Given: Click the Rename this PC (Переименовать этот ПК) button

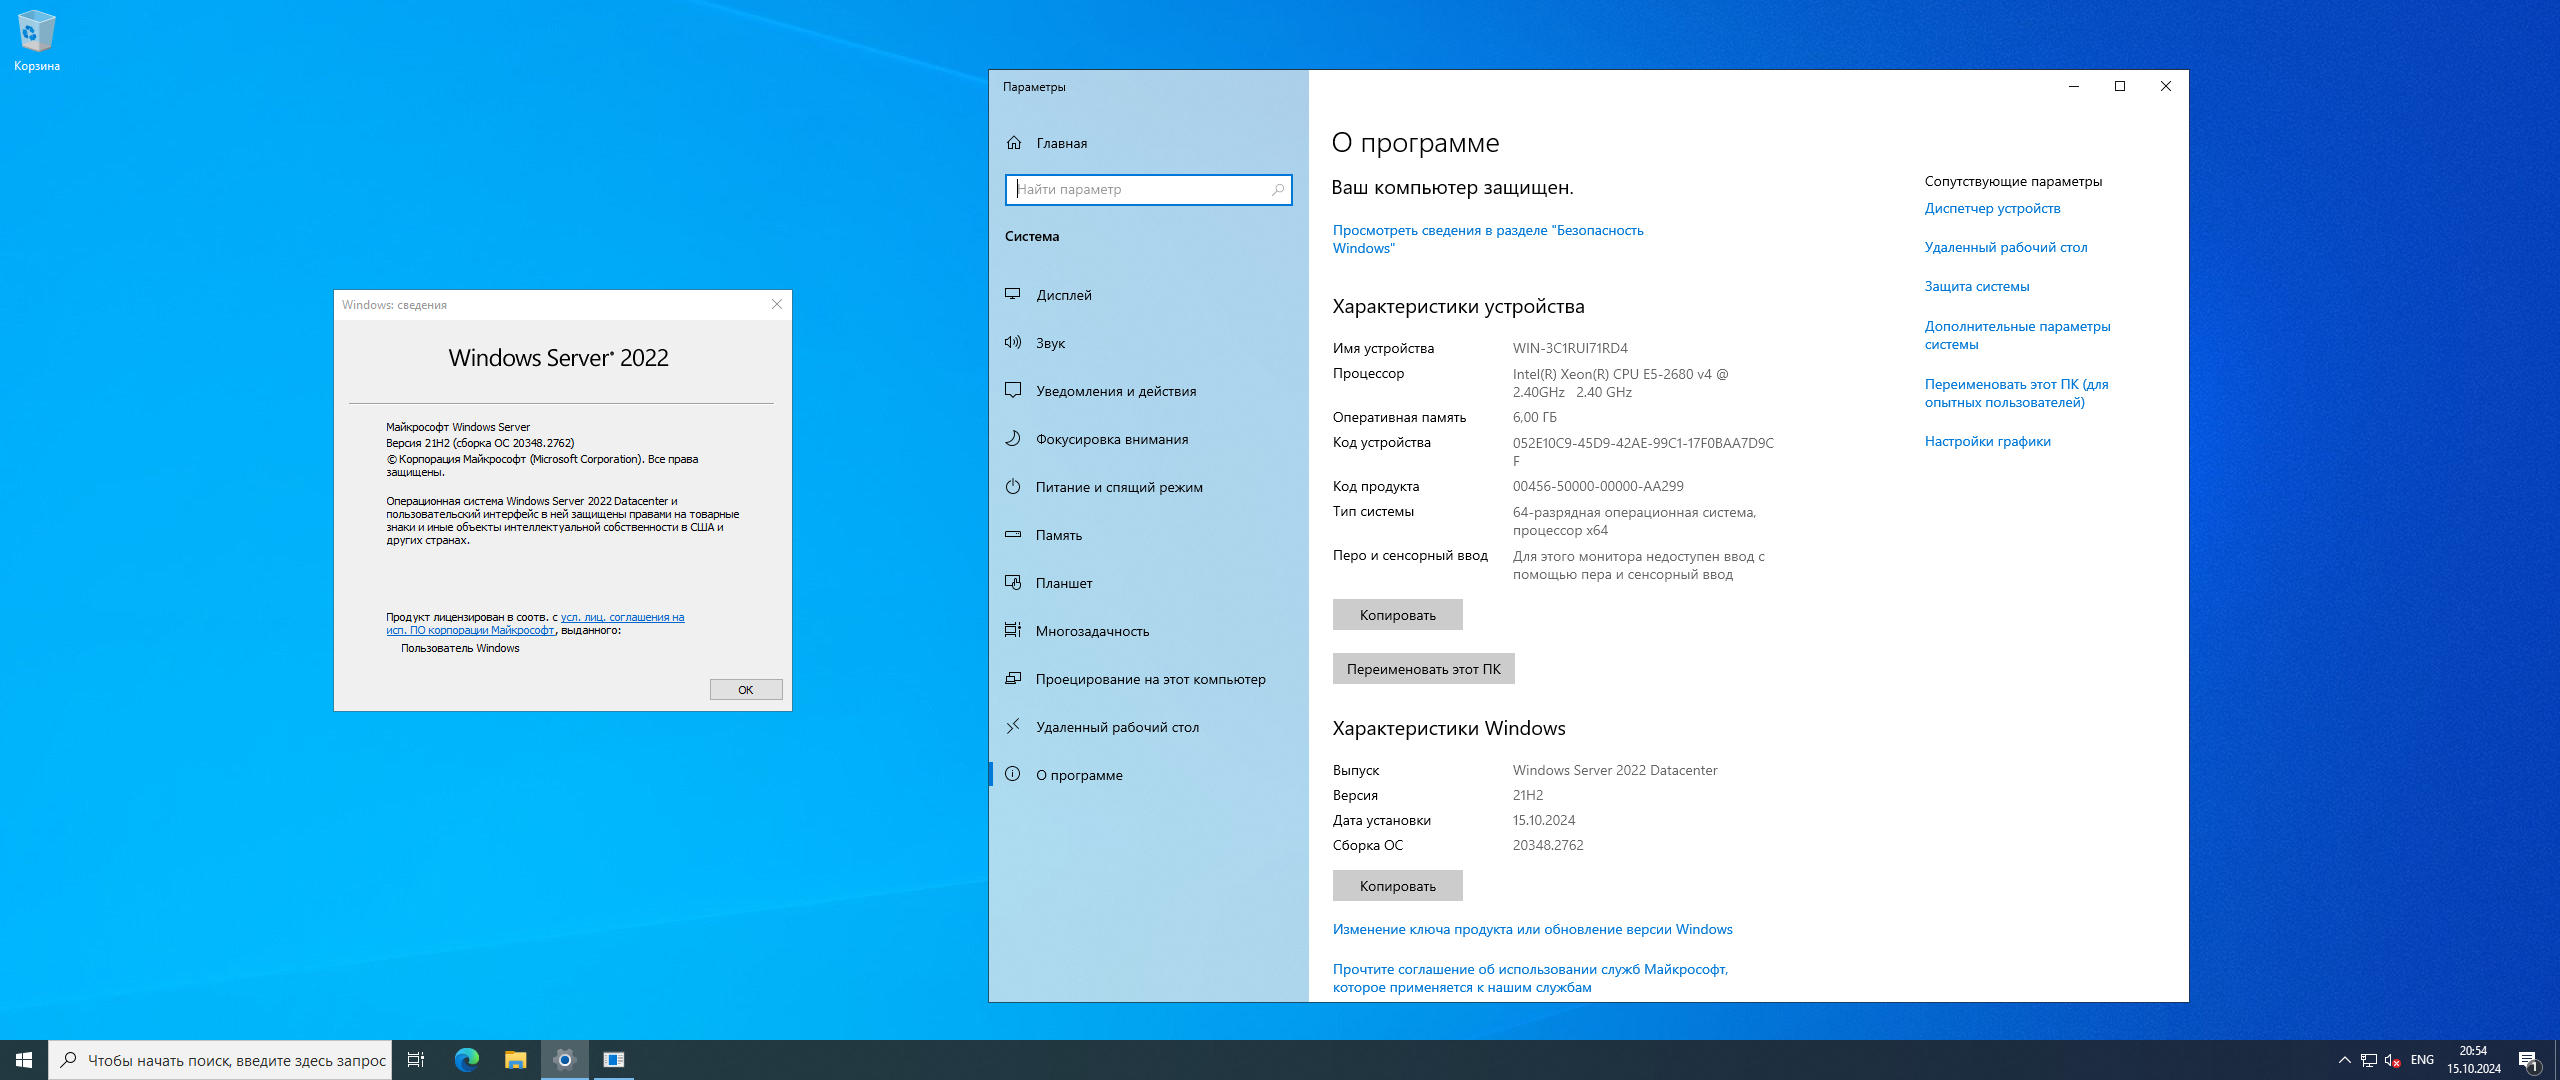Looking at the screenshot, I should pyautogui.click(x=1422, y=669).
